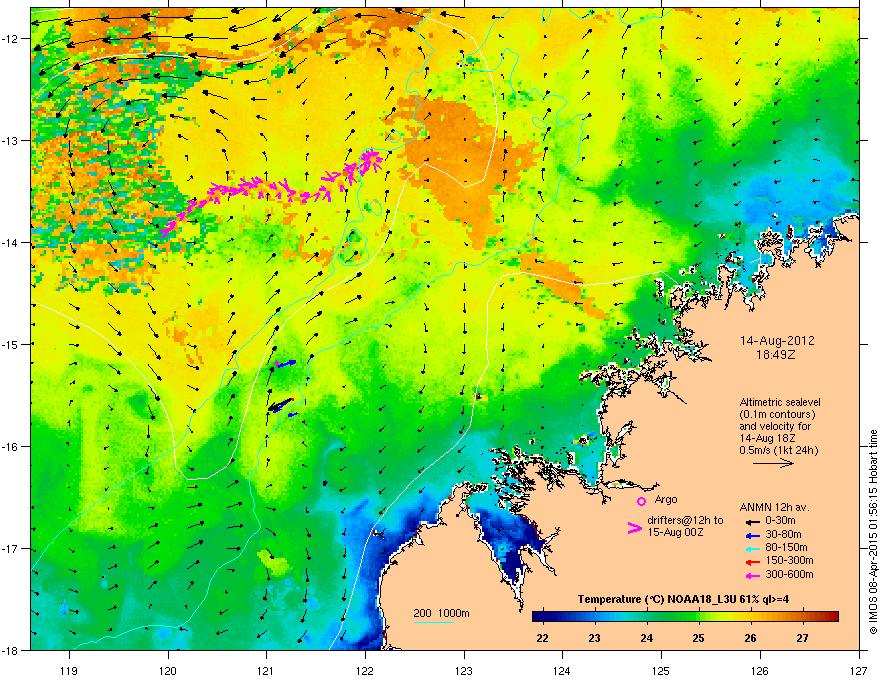Click the longitude axis label '123'

point(464,670)
